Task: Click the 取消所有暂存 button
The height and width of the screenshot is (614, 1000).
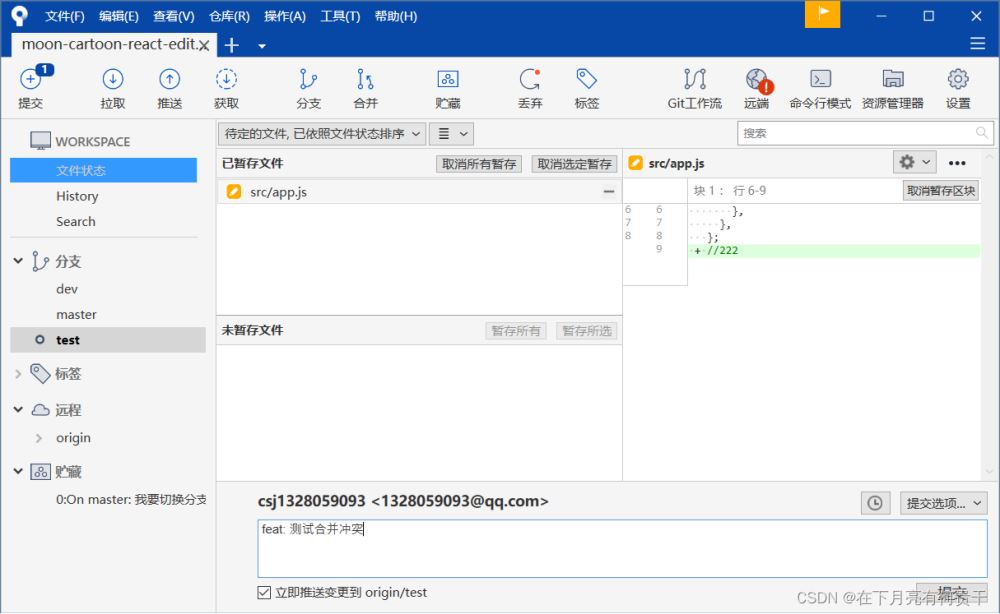Action: (479, 164)
